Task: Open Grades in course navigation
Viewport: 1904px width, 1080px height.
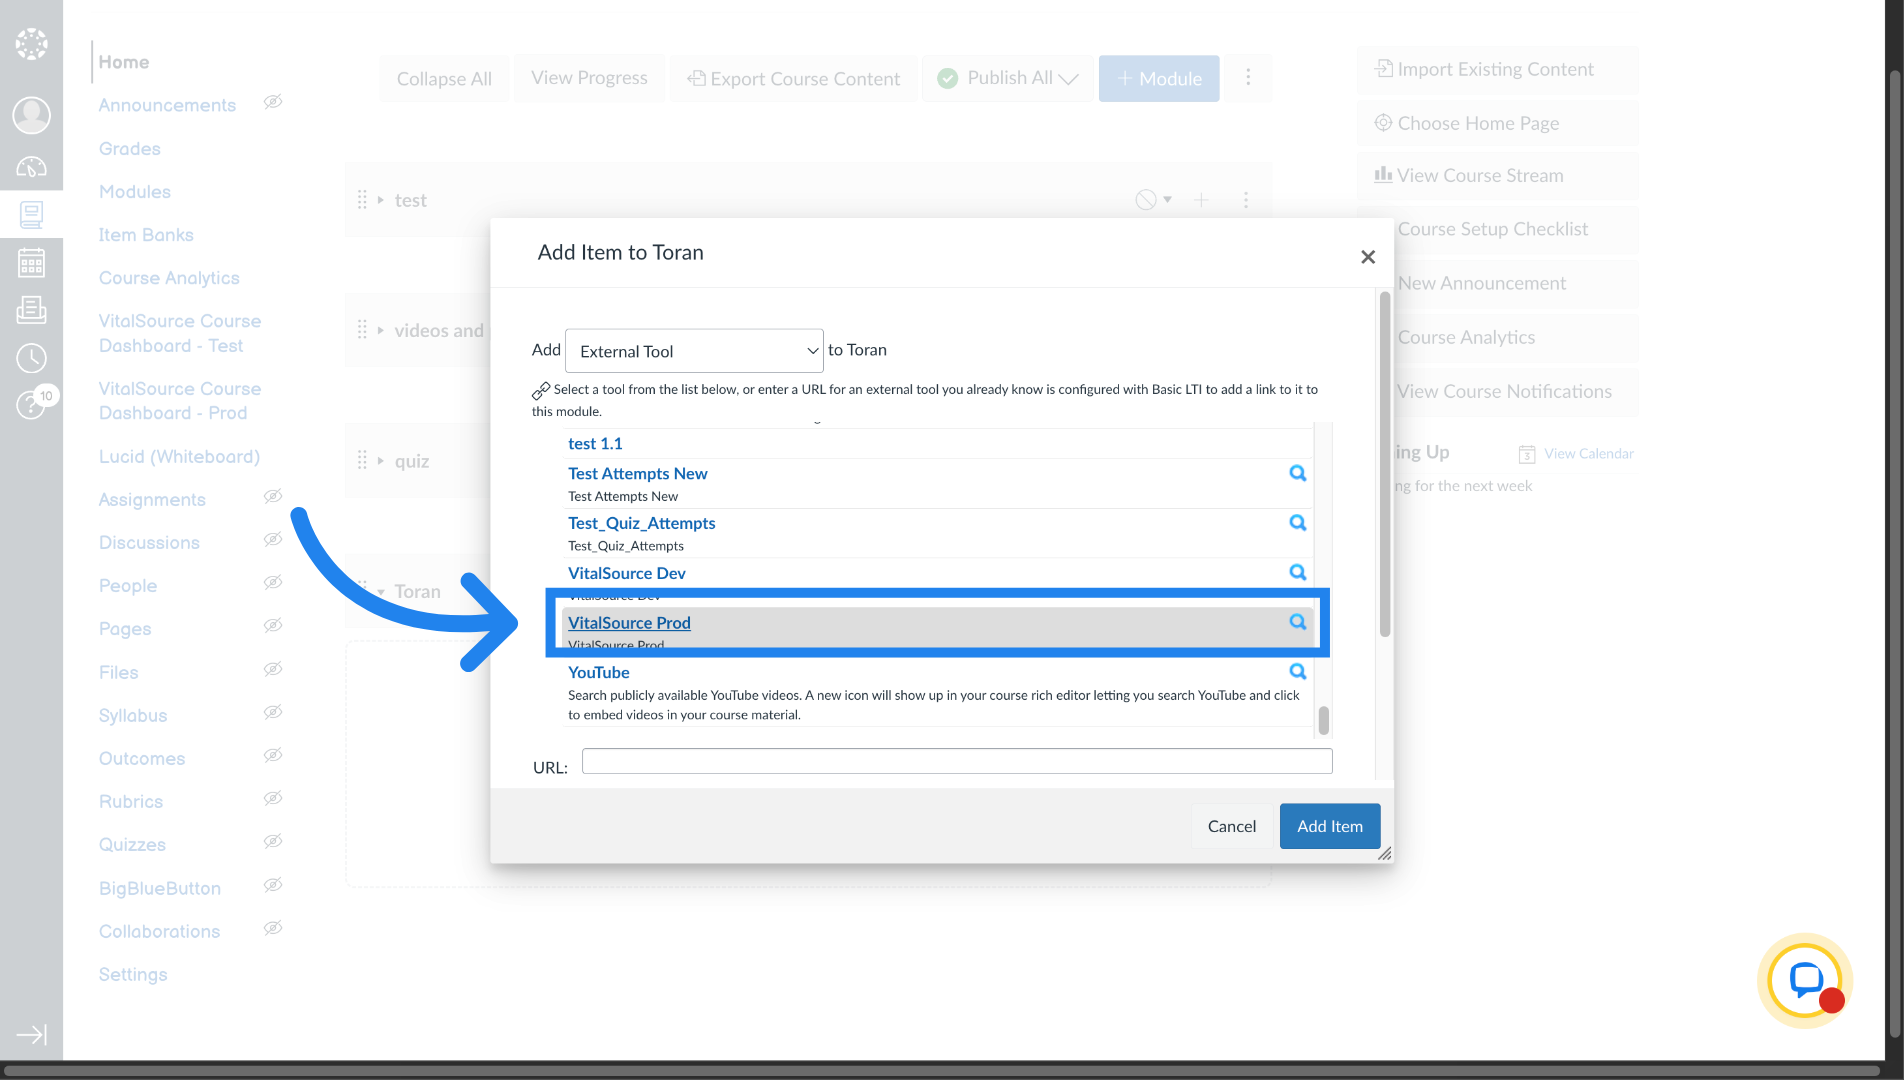Action: [130, 149]
